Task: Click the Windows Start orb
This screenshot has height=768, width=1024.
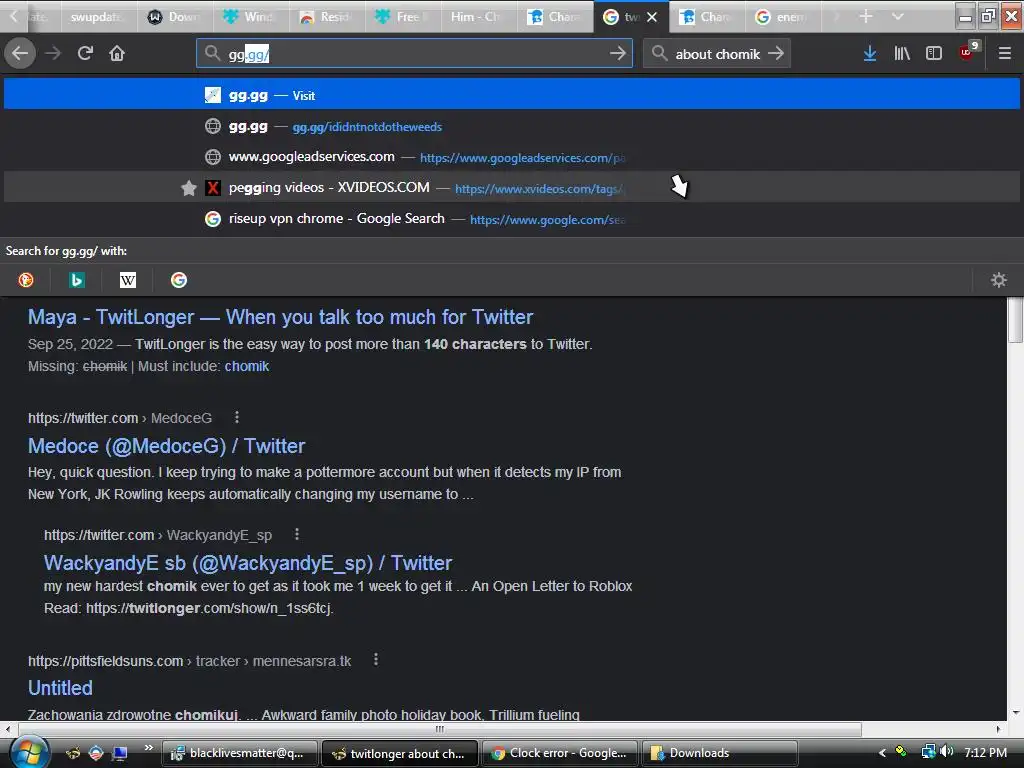Action: pyautogui.click(x=28, y=752)
